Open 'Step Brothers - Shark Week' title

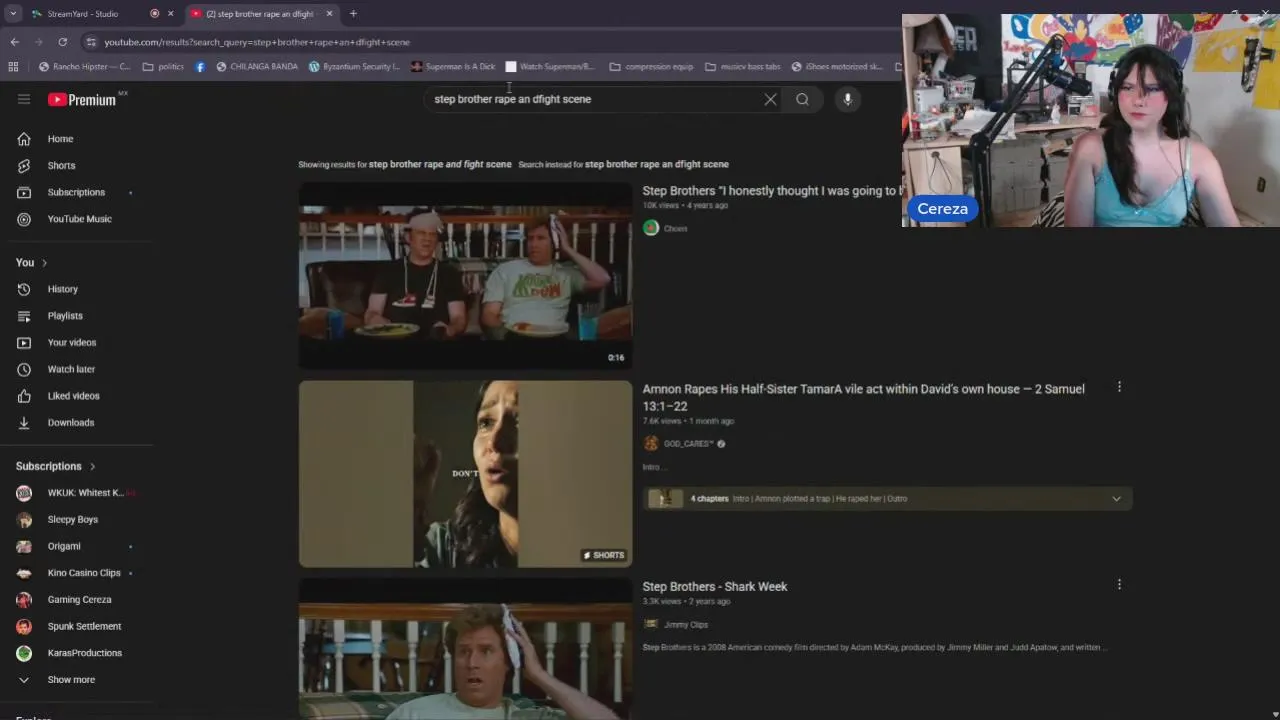tap(714, 587)
